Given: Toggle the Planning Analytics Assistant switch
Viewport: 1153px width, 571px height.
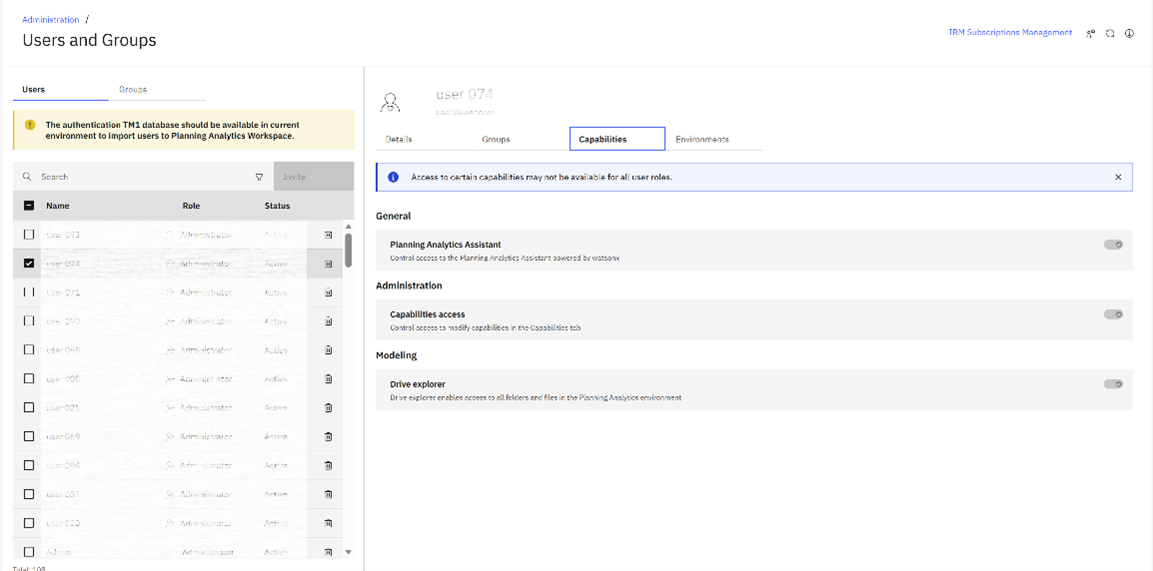Looking at the screenshot, I should pyautogui.click(x=1113, y=245).
